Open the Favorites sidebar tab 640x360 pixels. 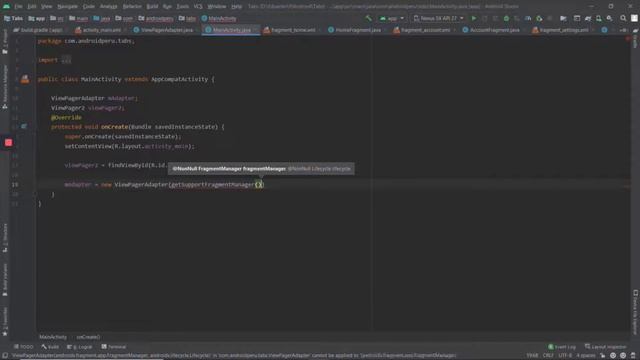[5, 322]
